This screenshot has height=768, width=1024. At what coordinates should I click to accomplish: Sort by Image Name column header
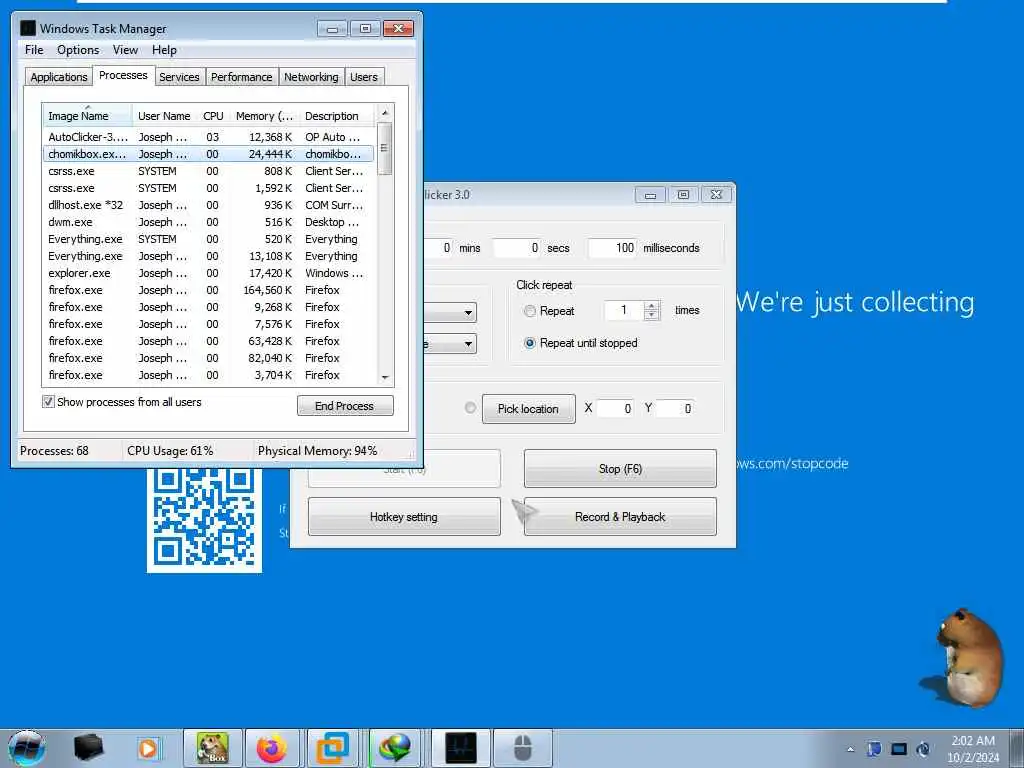tap(87, 116)
